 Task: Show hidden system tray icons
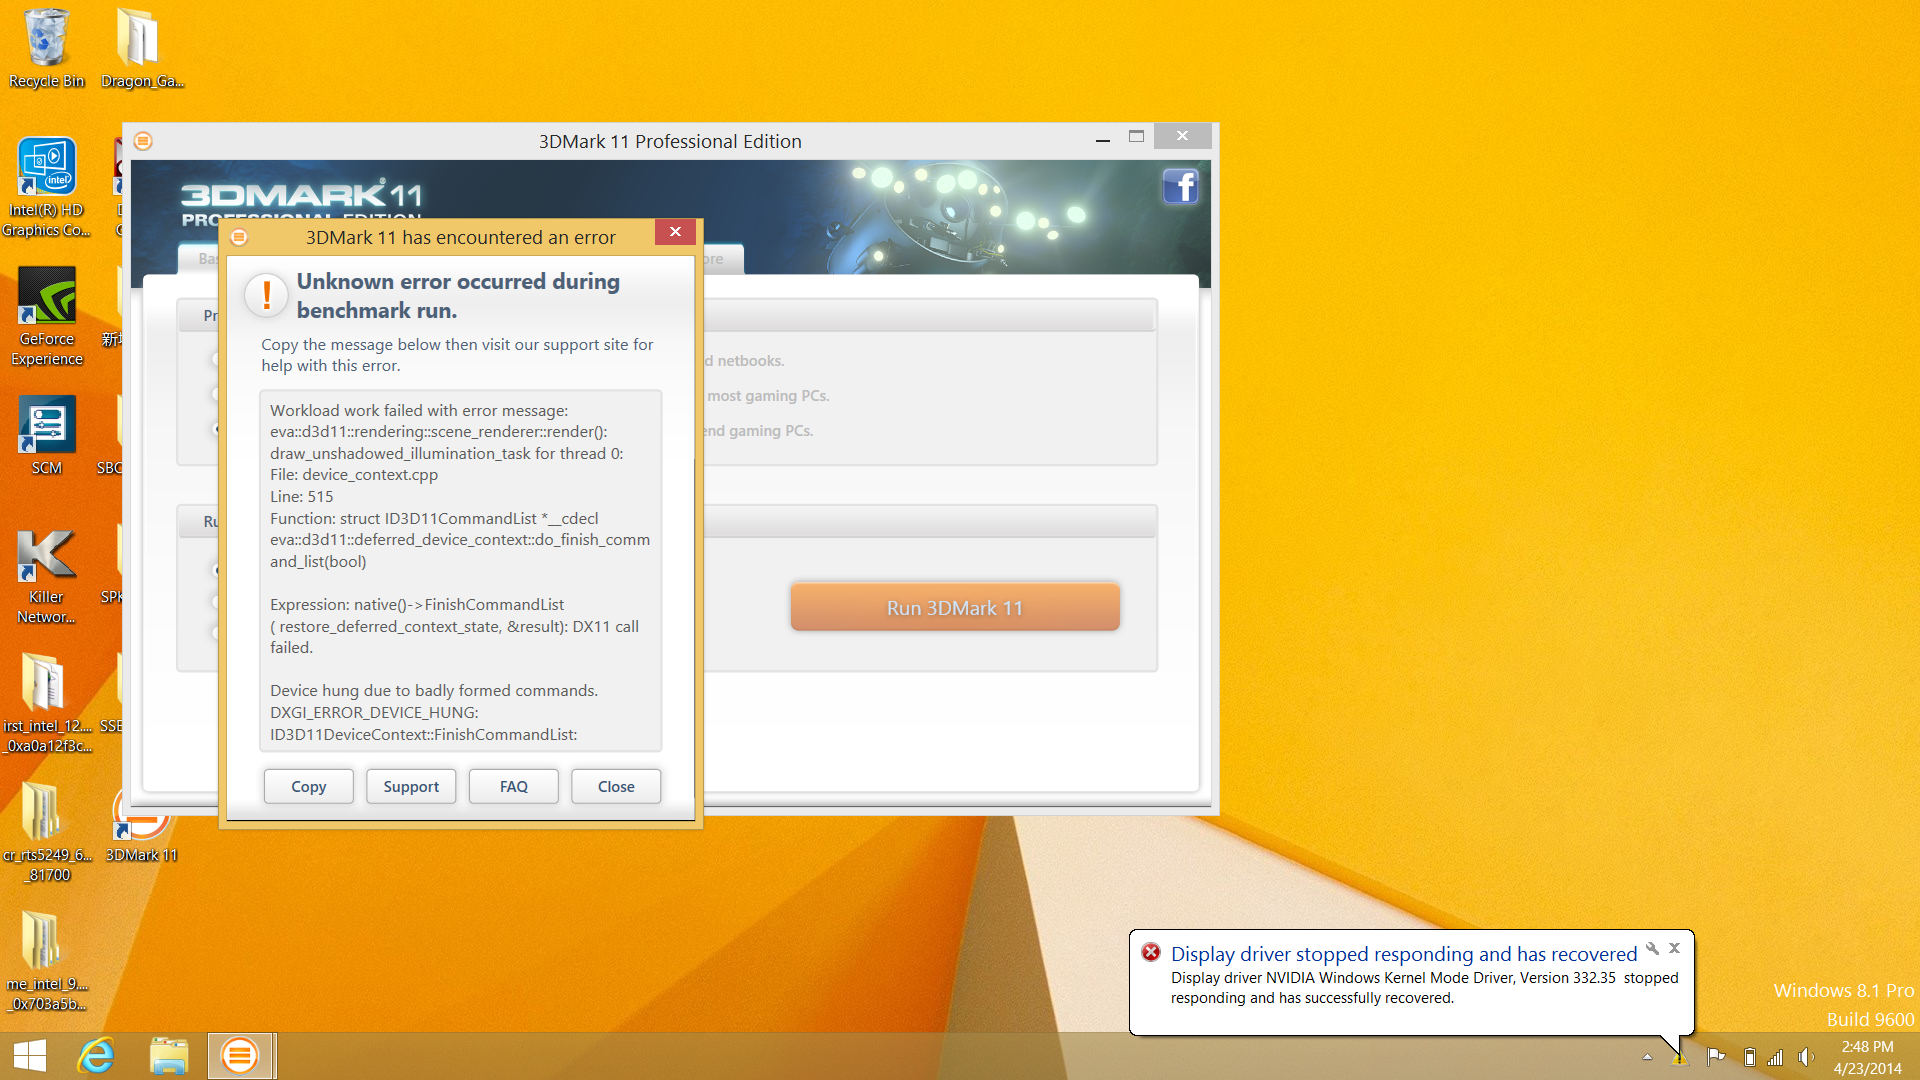click(1647, 1057)
